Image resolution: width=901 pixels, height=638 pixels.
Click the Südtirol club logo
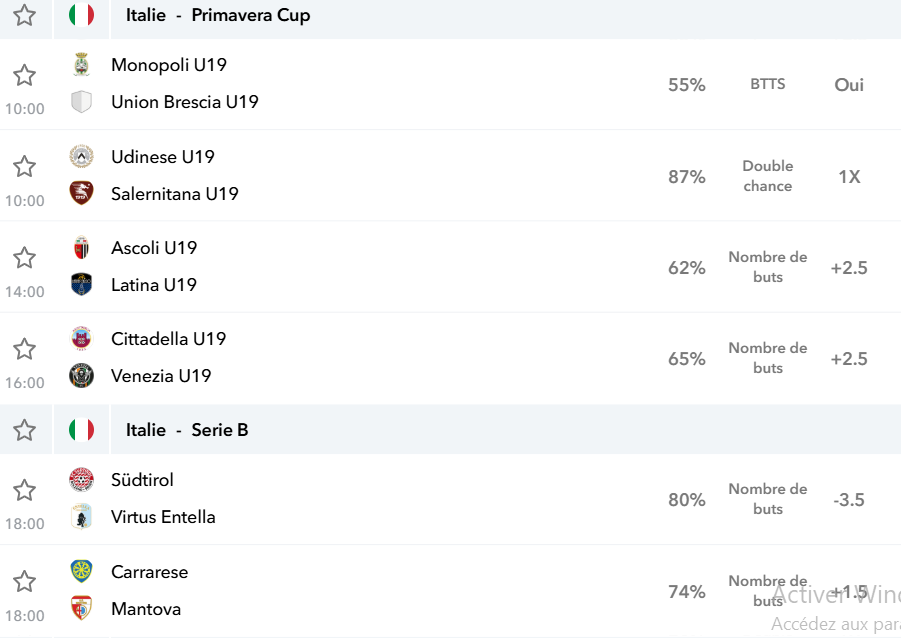[81, 479]
